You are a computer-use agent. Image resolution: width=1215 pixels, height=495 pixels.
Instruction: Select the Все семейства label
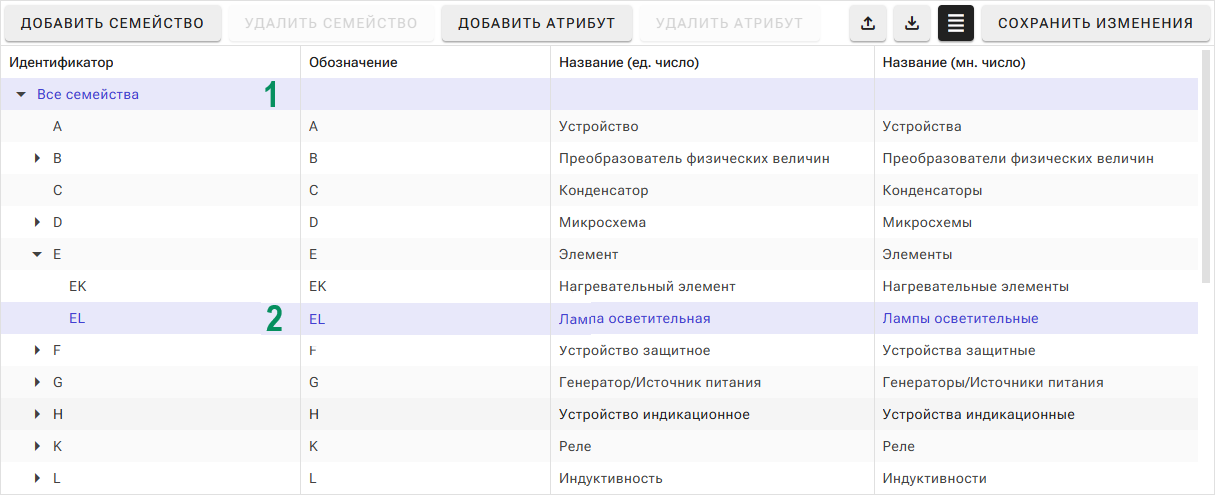pyautogui.click(x=88, y=95)
